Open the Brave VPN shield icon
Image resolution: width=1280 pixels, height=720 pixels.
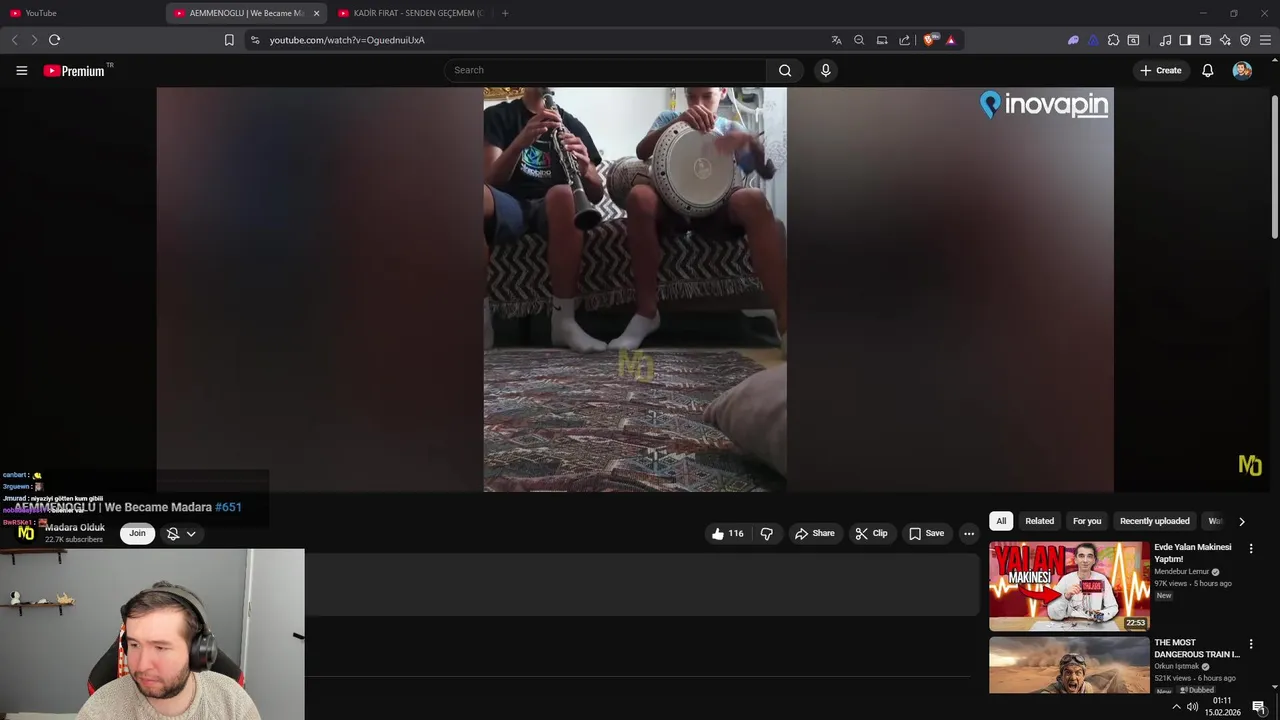tap(1245, 40)
